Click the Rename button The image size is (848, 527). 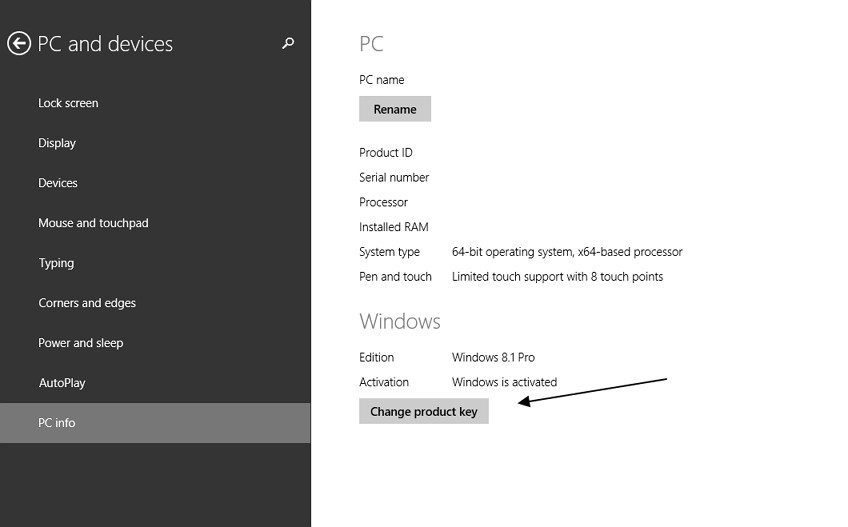coord(395,109)
